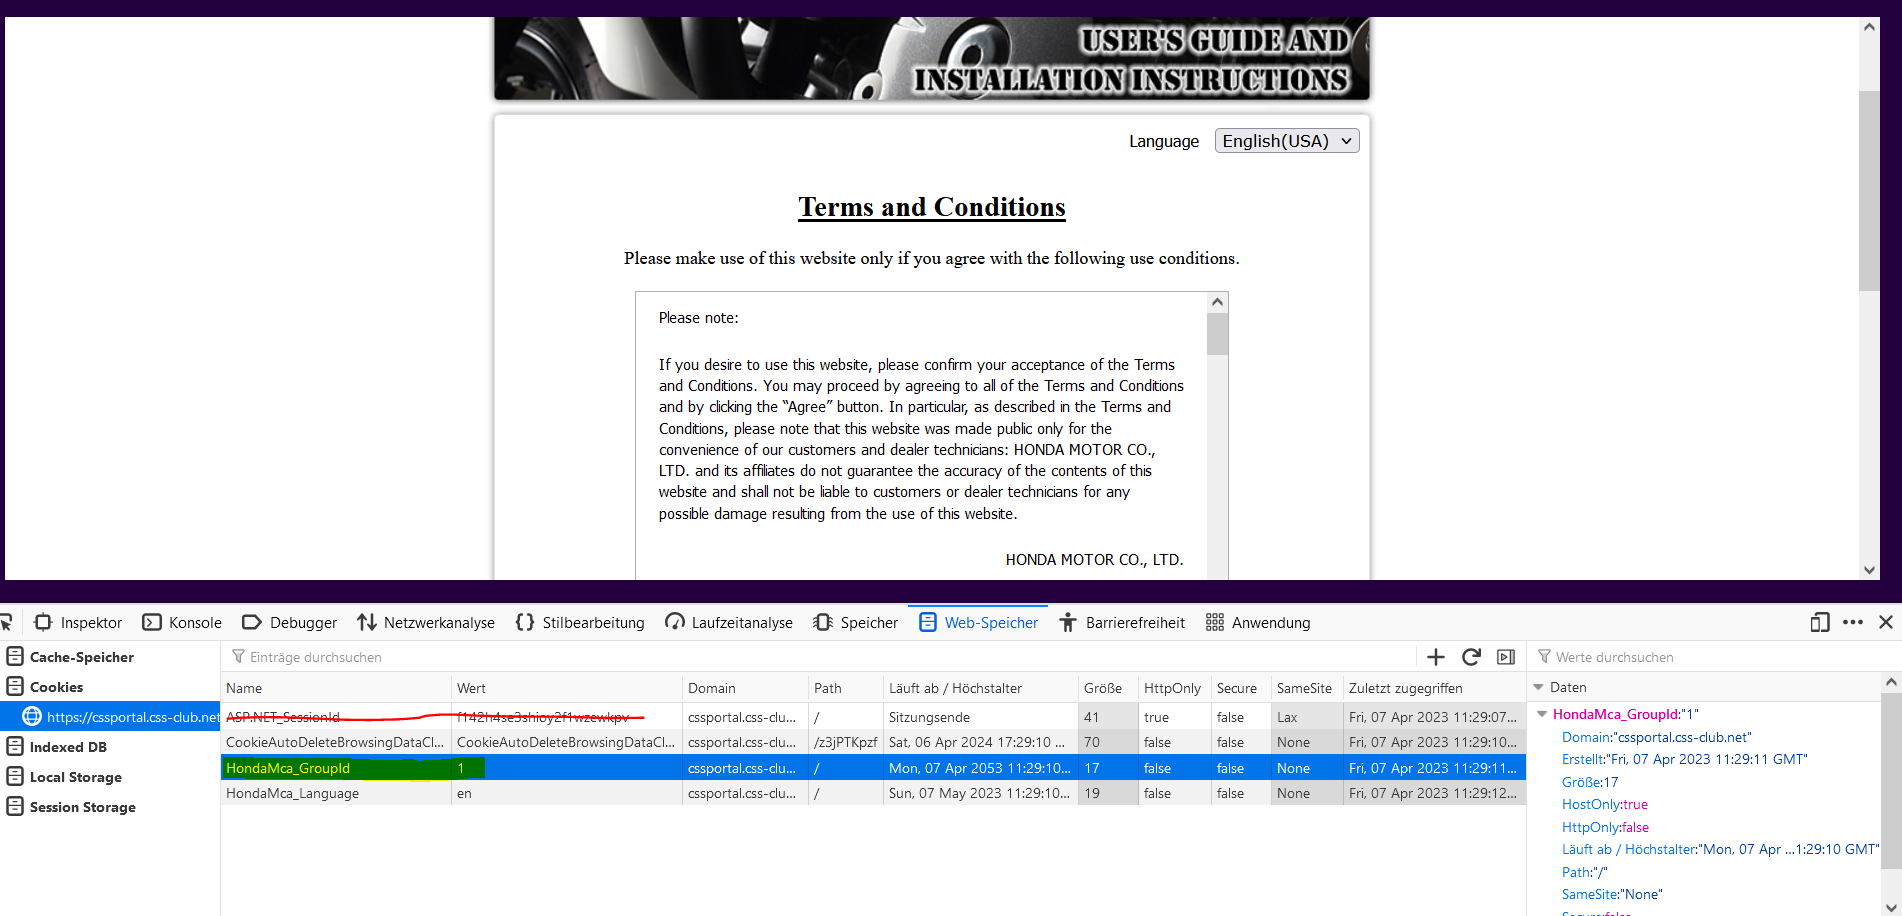Image resolution: width=1902 pixels, height=916 pixels.
Task: Click the terms text box scrollbar thumb
Action: pos(1217,334)
